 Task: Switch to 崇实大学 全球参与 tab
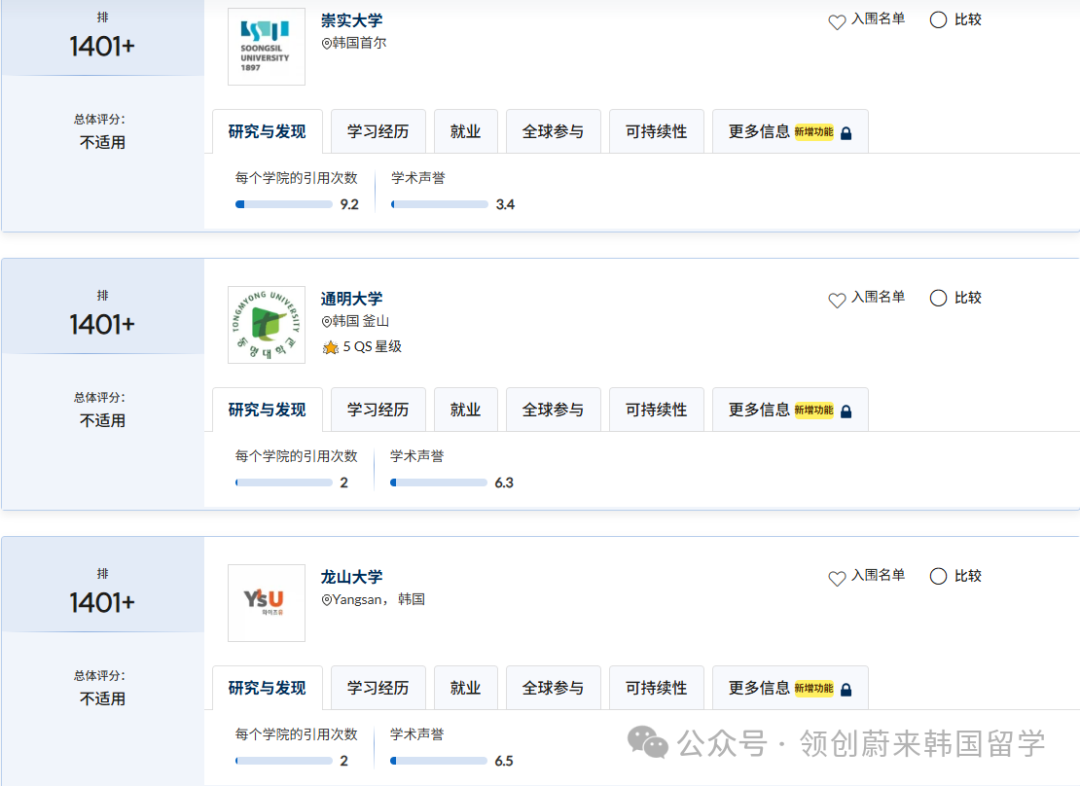(553, 132)
